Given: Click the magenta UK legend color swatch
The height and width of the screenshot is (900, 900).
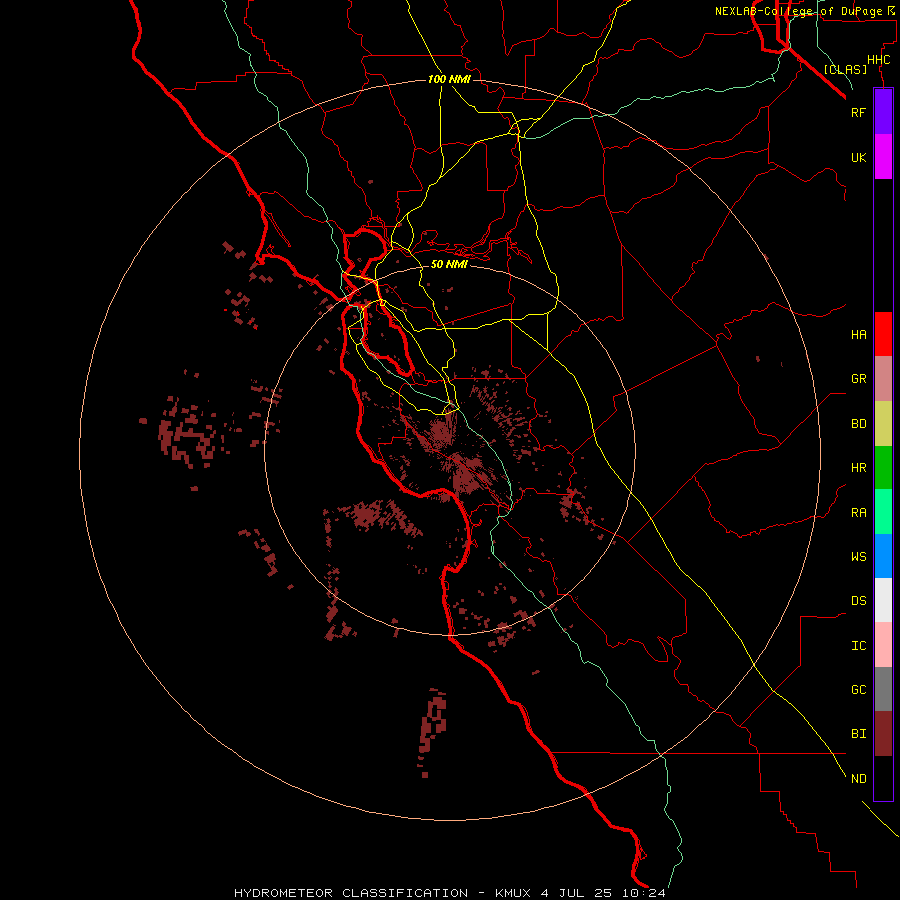Looking at the screenshot, I should (883, 157).
